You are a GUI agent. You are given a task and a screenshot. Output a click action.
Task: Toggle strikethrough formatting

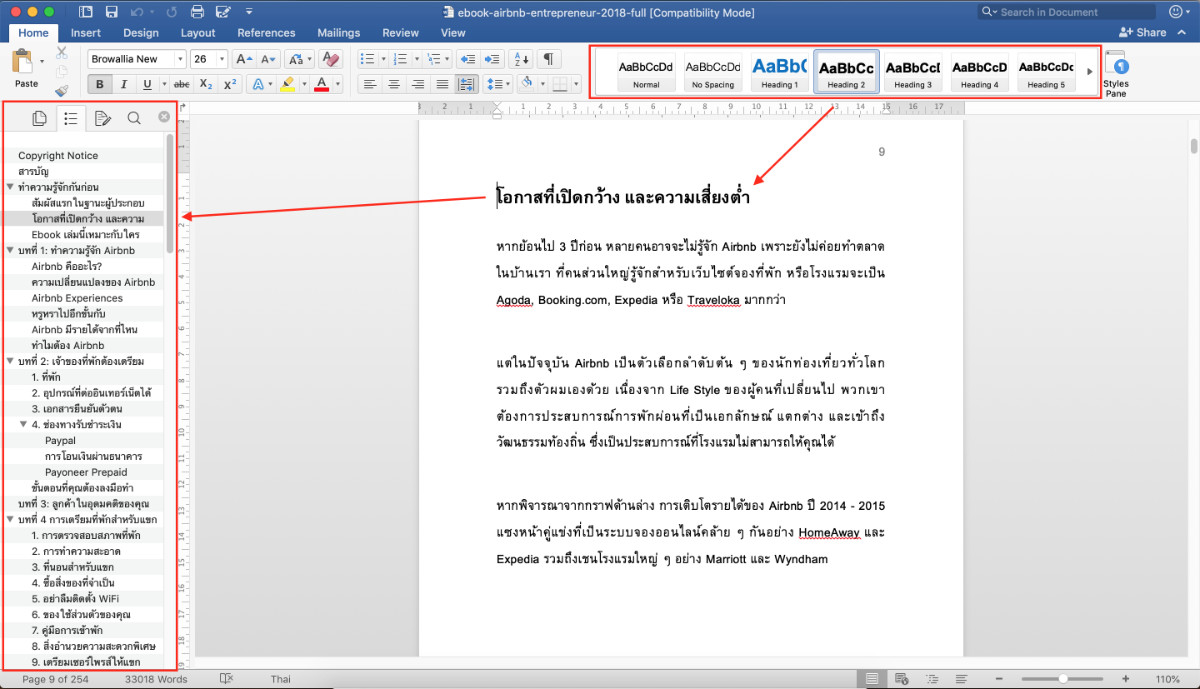coord(182,84)
